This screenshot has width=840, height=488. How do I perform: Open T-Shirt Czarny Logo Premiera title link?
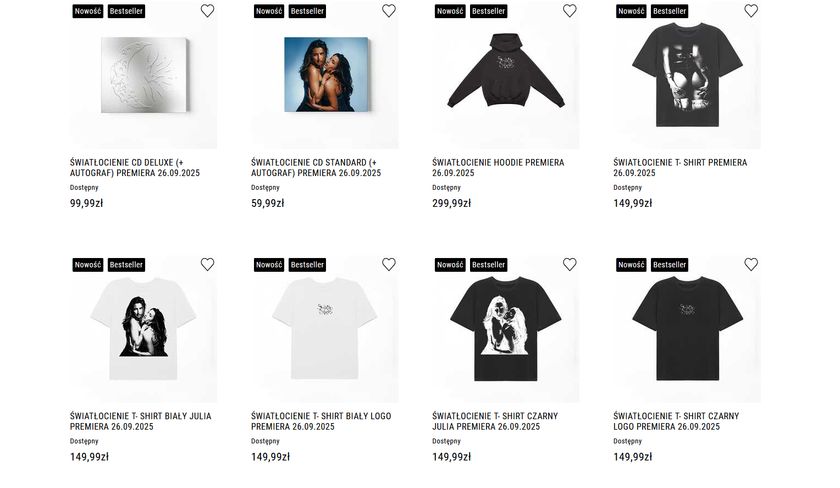tap(676, 421)
